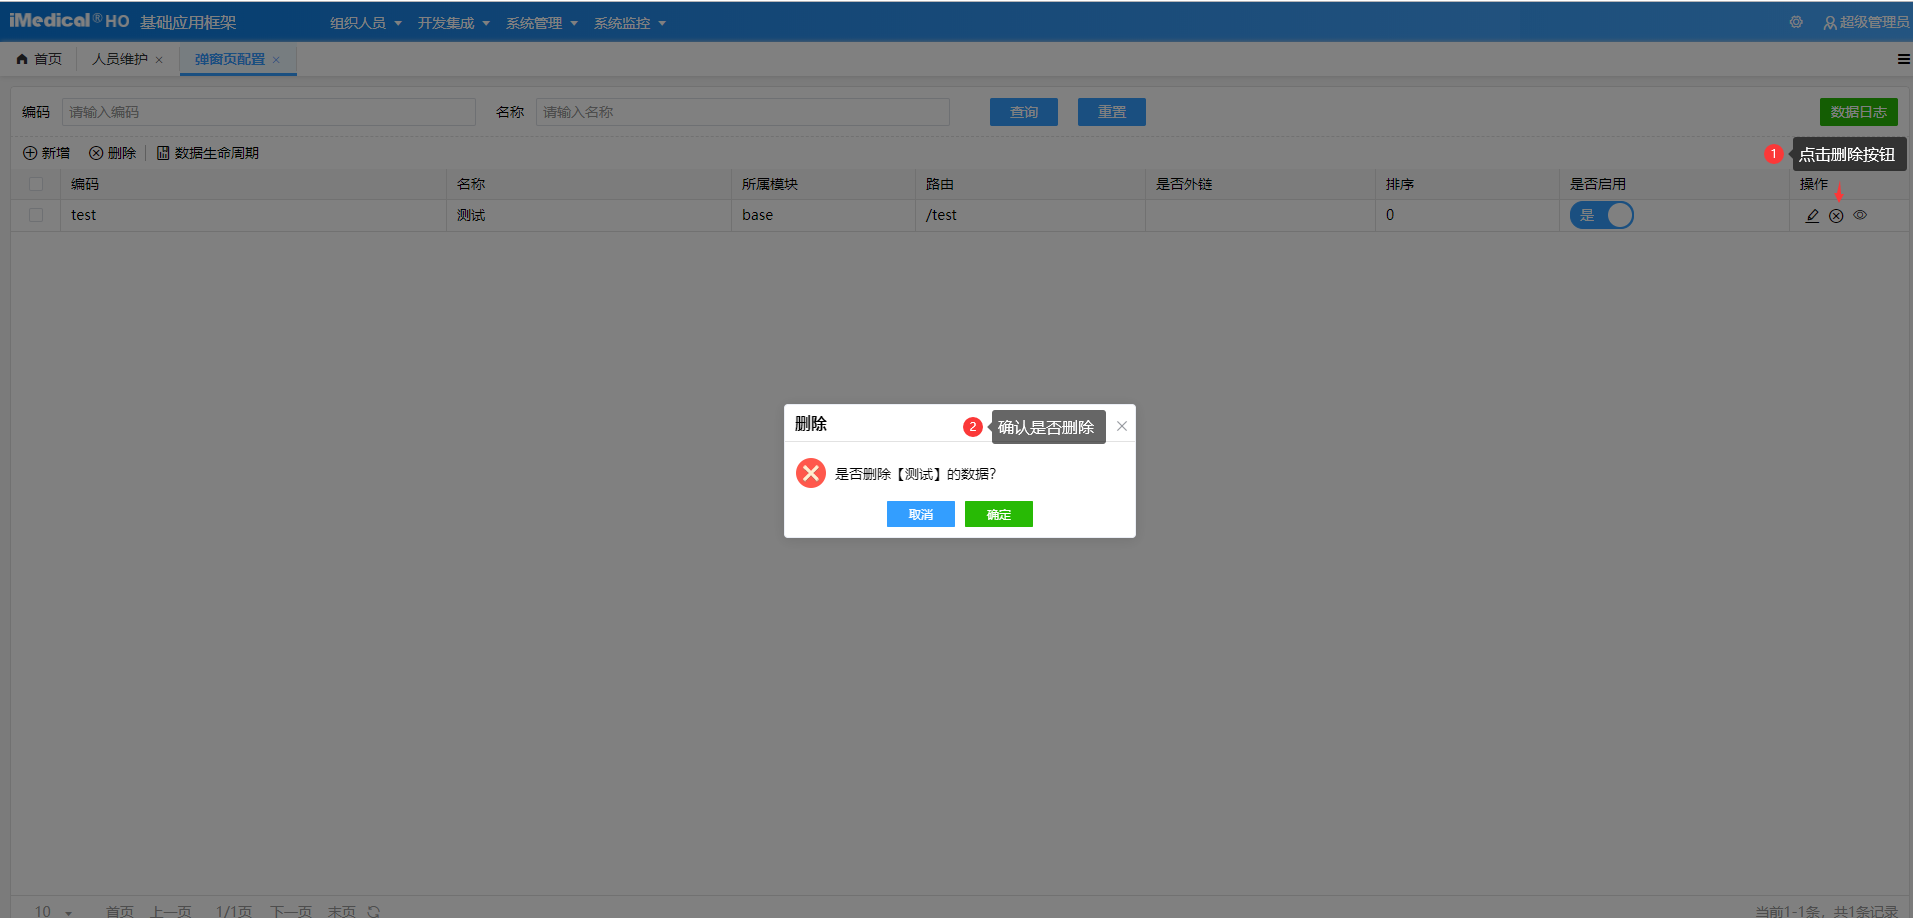
Task: Click the eye view icon in test row
Action: pos(1860,215)
